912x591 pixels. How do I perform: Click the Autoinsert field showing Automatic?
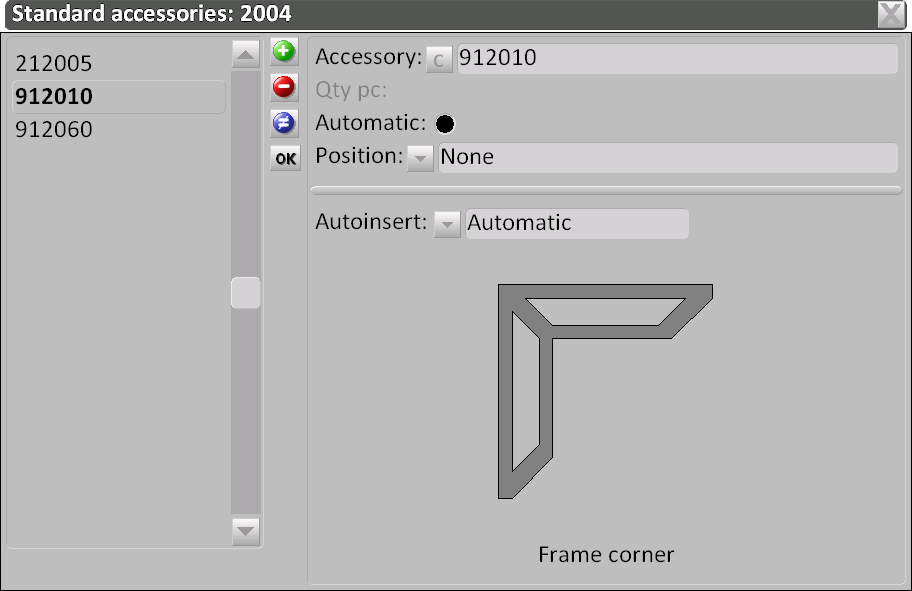(577, 224)
